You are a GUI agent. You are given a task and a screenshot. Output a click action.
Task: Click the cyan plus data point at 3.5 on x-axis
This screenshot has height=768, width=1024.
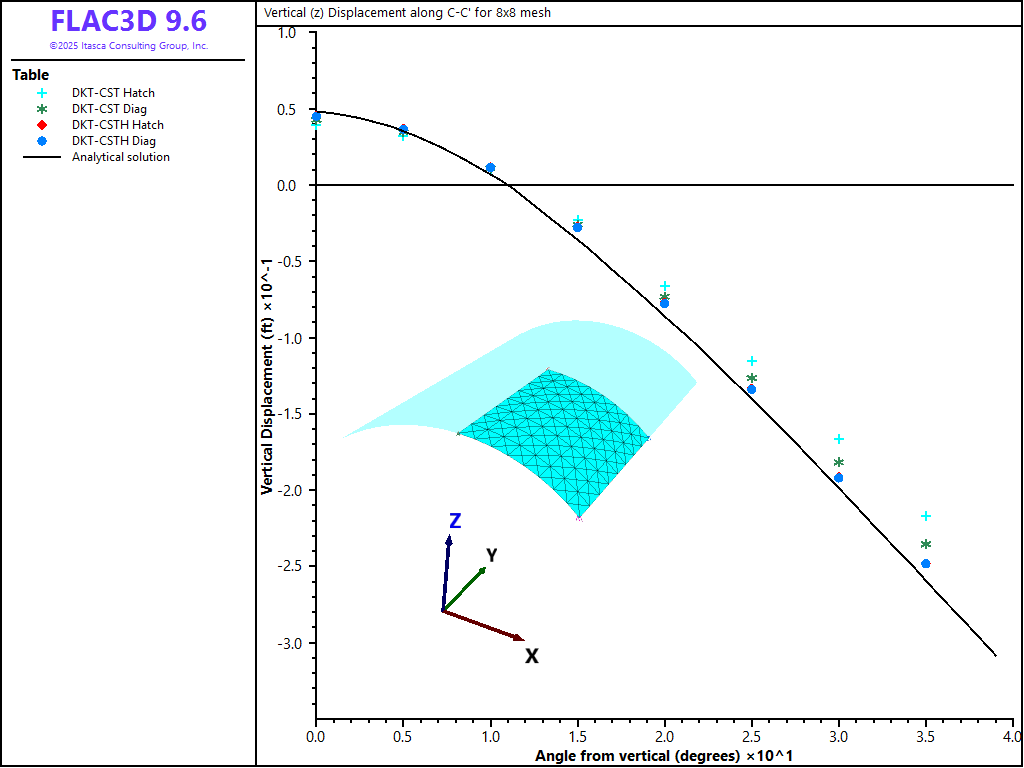[926, 516]
